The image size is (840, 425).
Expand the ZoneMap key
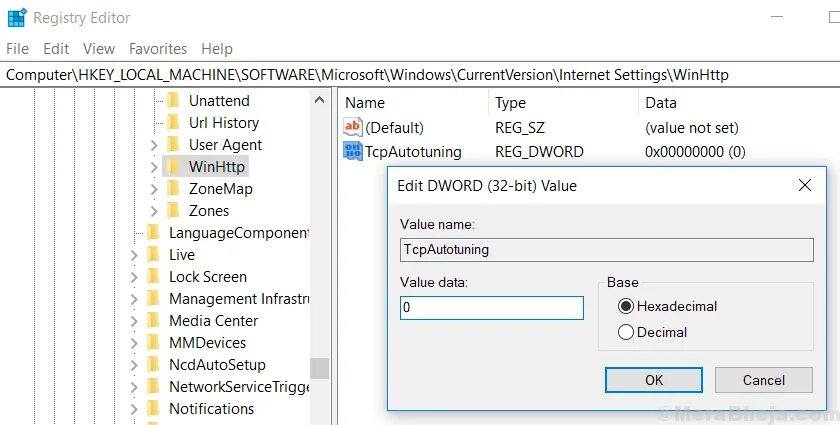coord(154,189)
